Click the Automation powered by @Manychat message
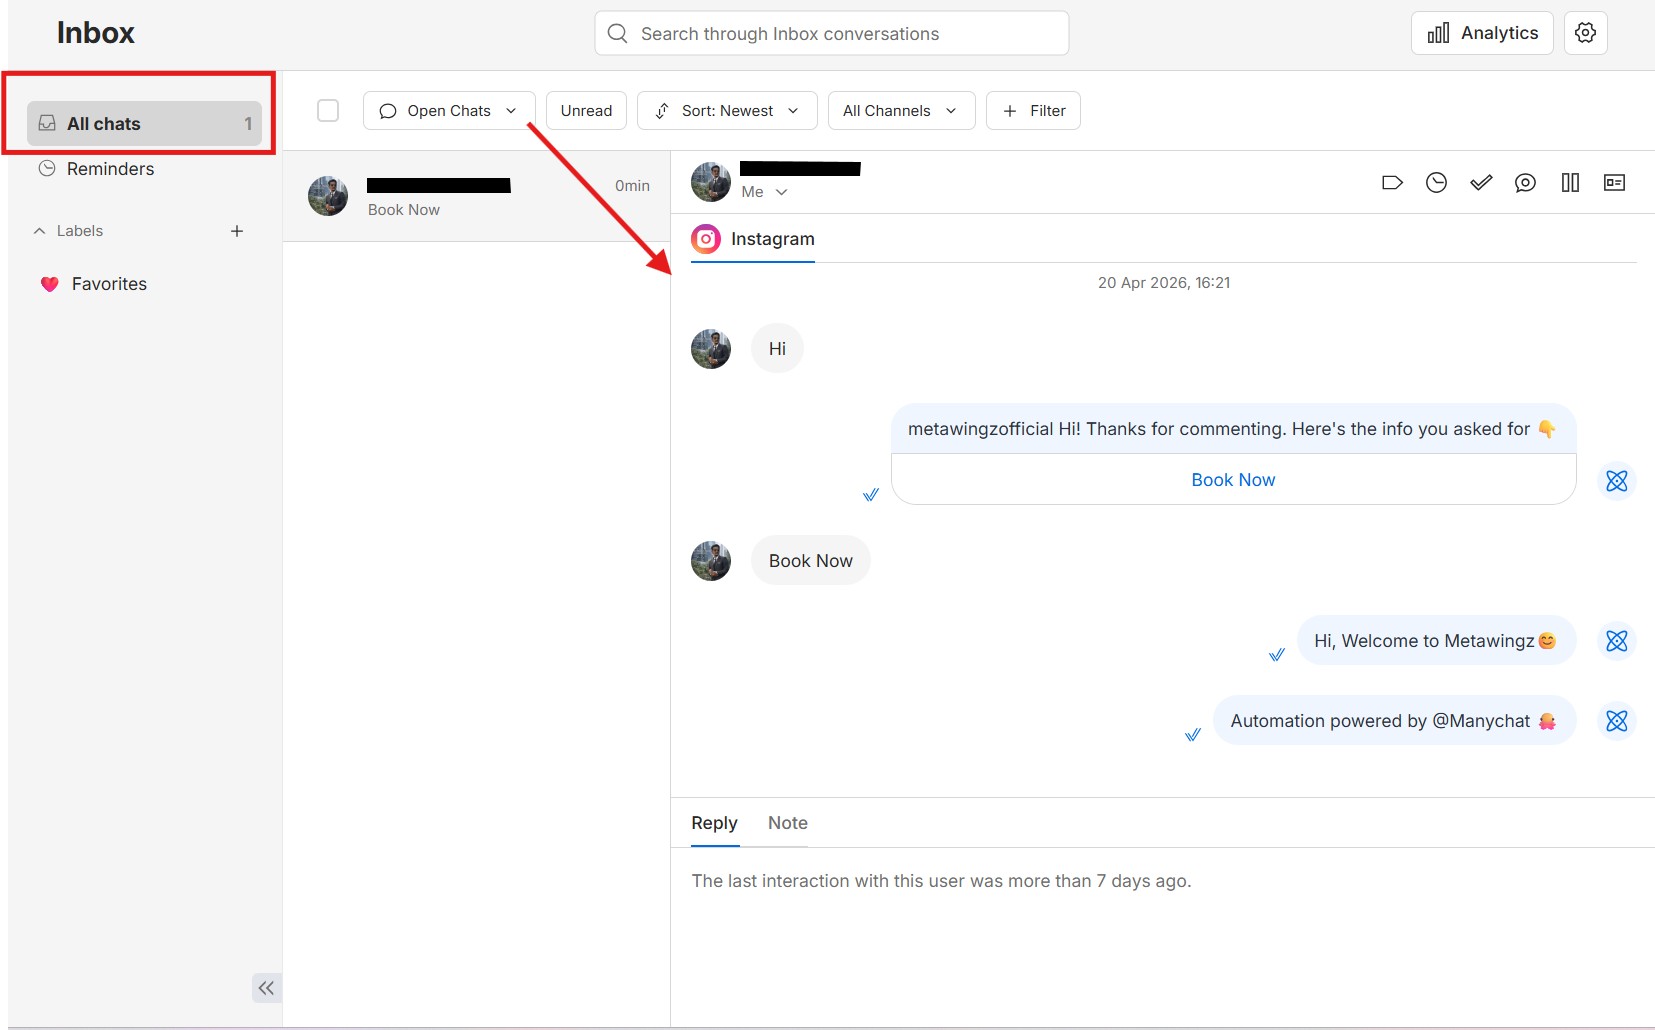Screen dimensions: 1655x1030 1394,721
